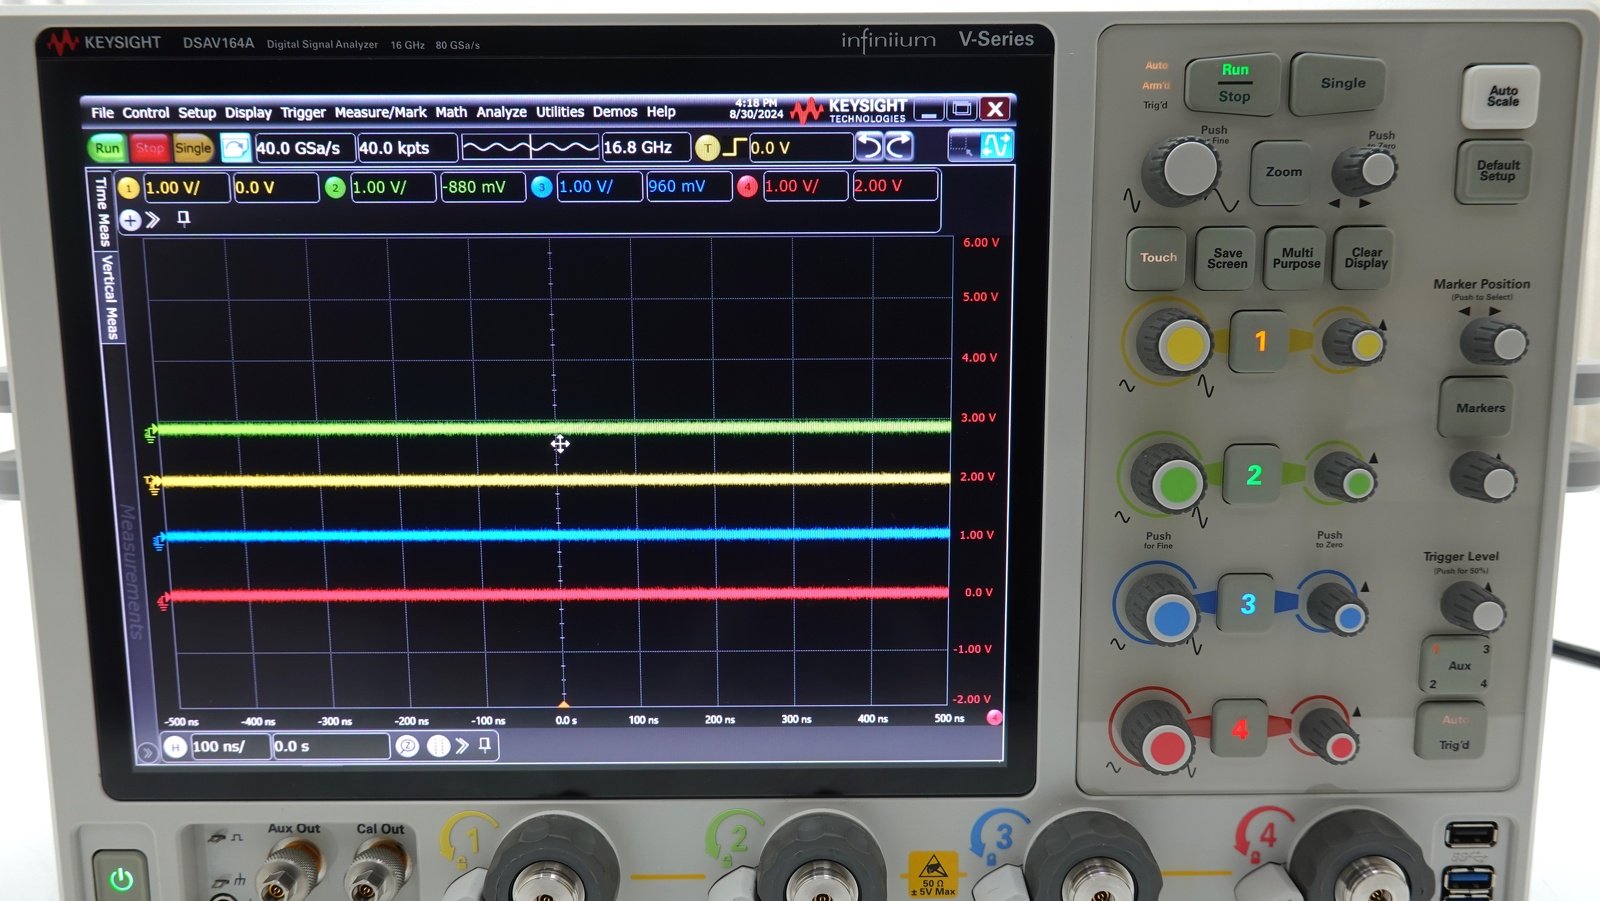Click the 40.0 GSa/s sample rate field
Image resolution: width=1600 pixels, height=901 pixels.
point(304,148)
